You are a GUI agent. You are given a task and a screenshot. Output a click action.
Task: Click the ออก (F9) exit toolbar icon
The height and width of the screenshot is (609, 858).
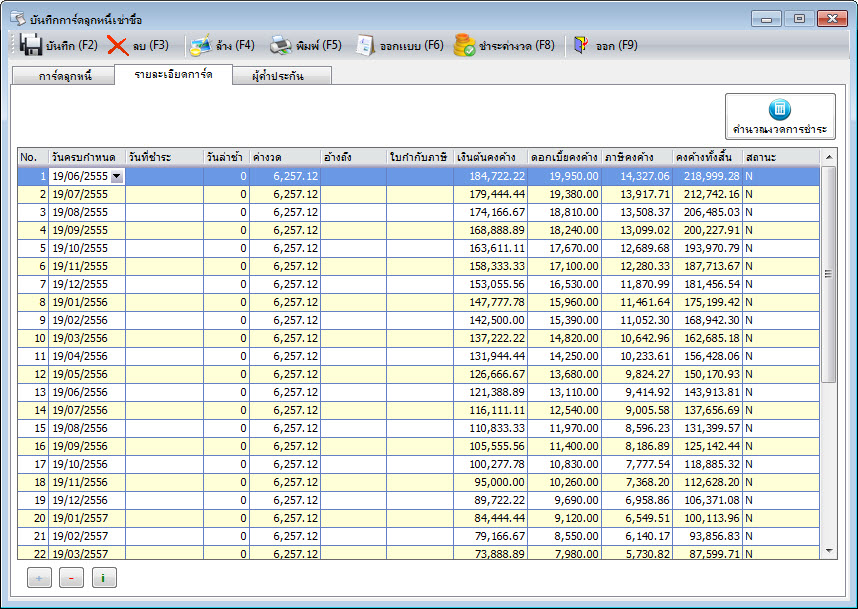[581, 45]
